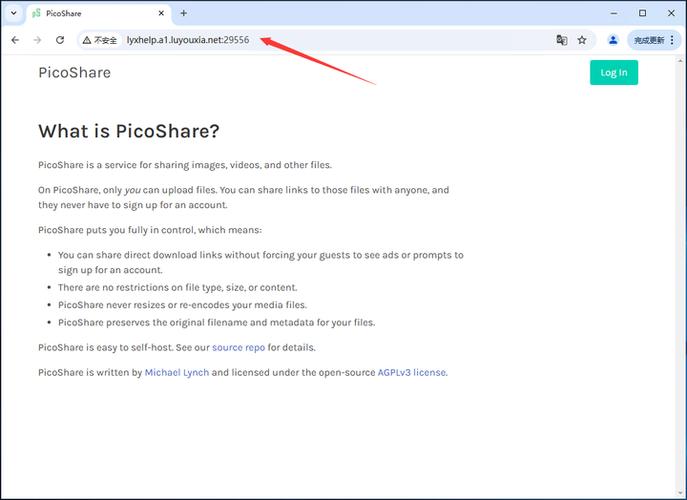The height and width of the screenshot is (500, 687).
Task: Click the Log In button
Action: pos(614,73)
